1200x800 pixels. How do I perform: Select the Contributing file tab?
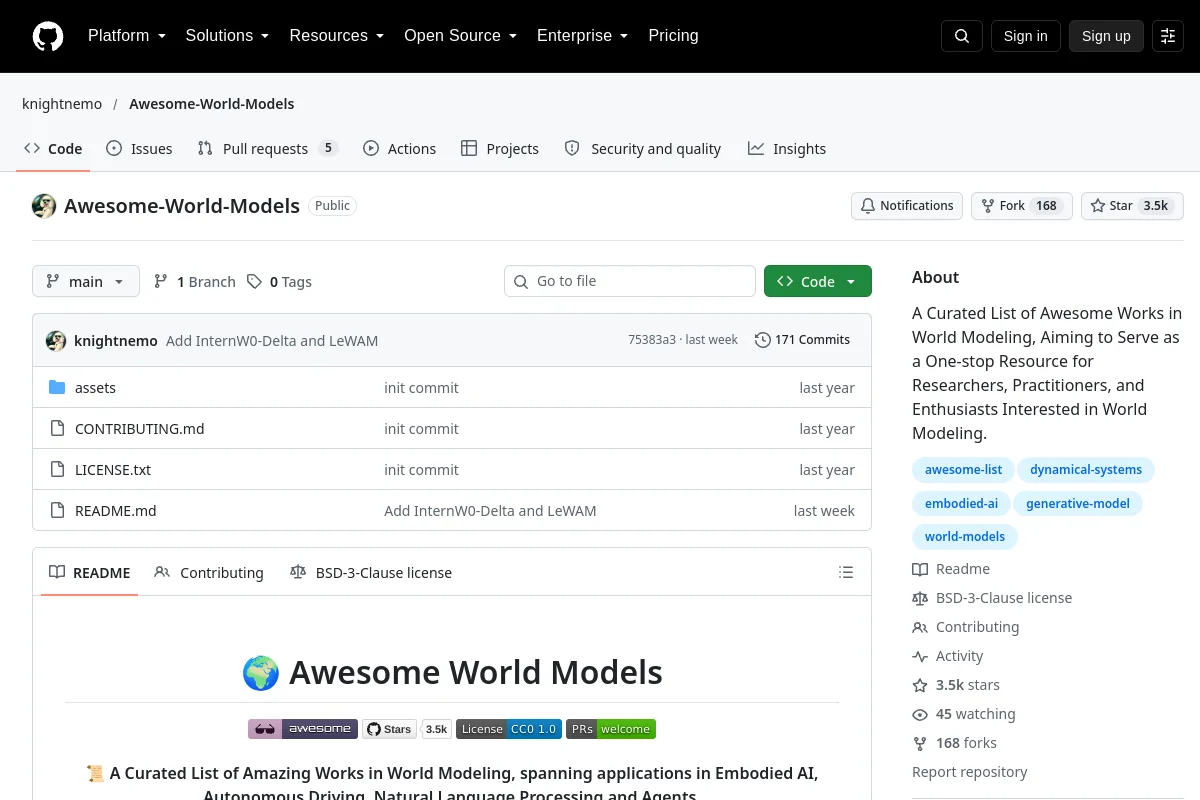(x=209, y=573)
